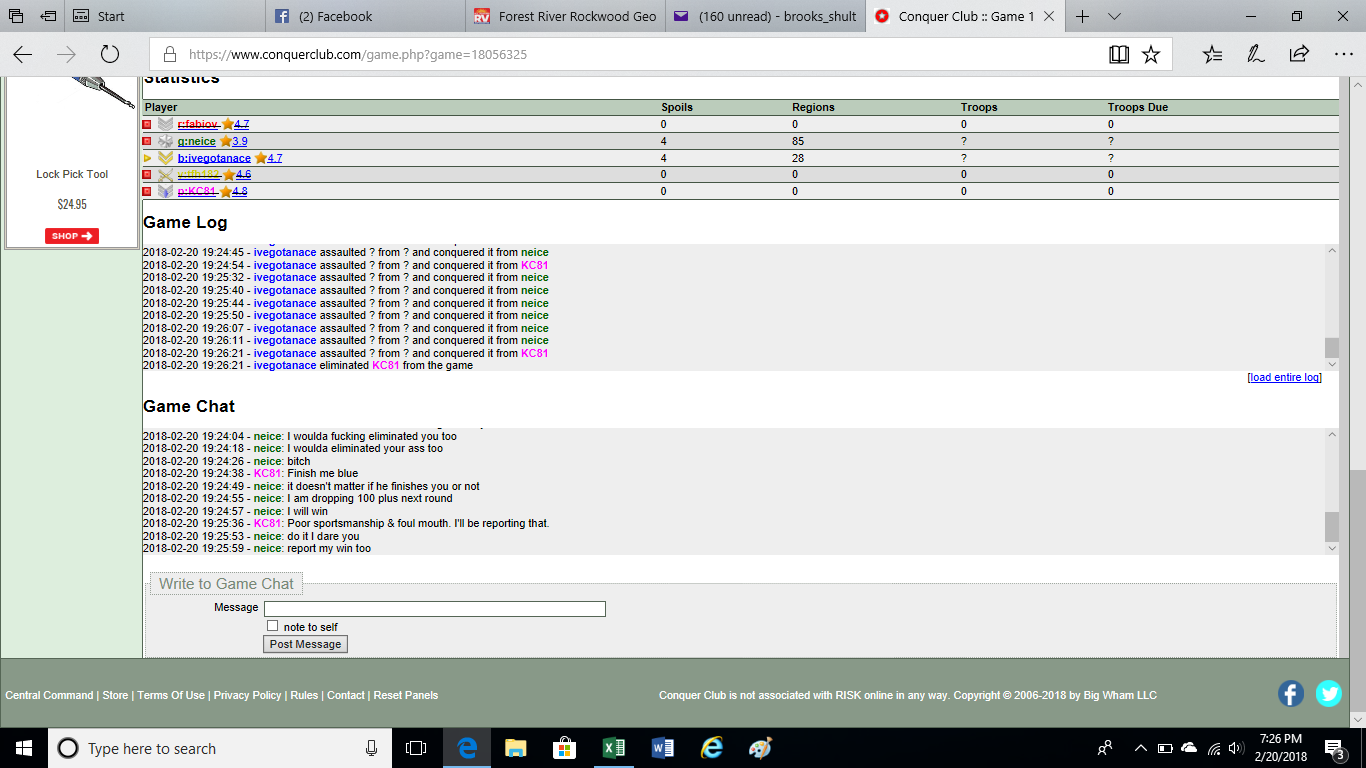Click the load entire log link
The width and height of the screenshot is (1366, 768).
click(x=1284, y=377)
